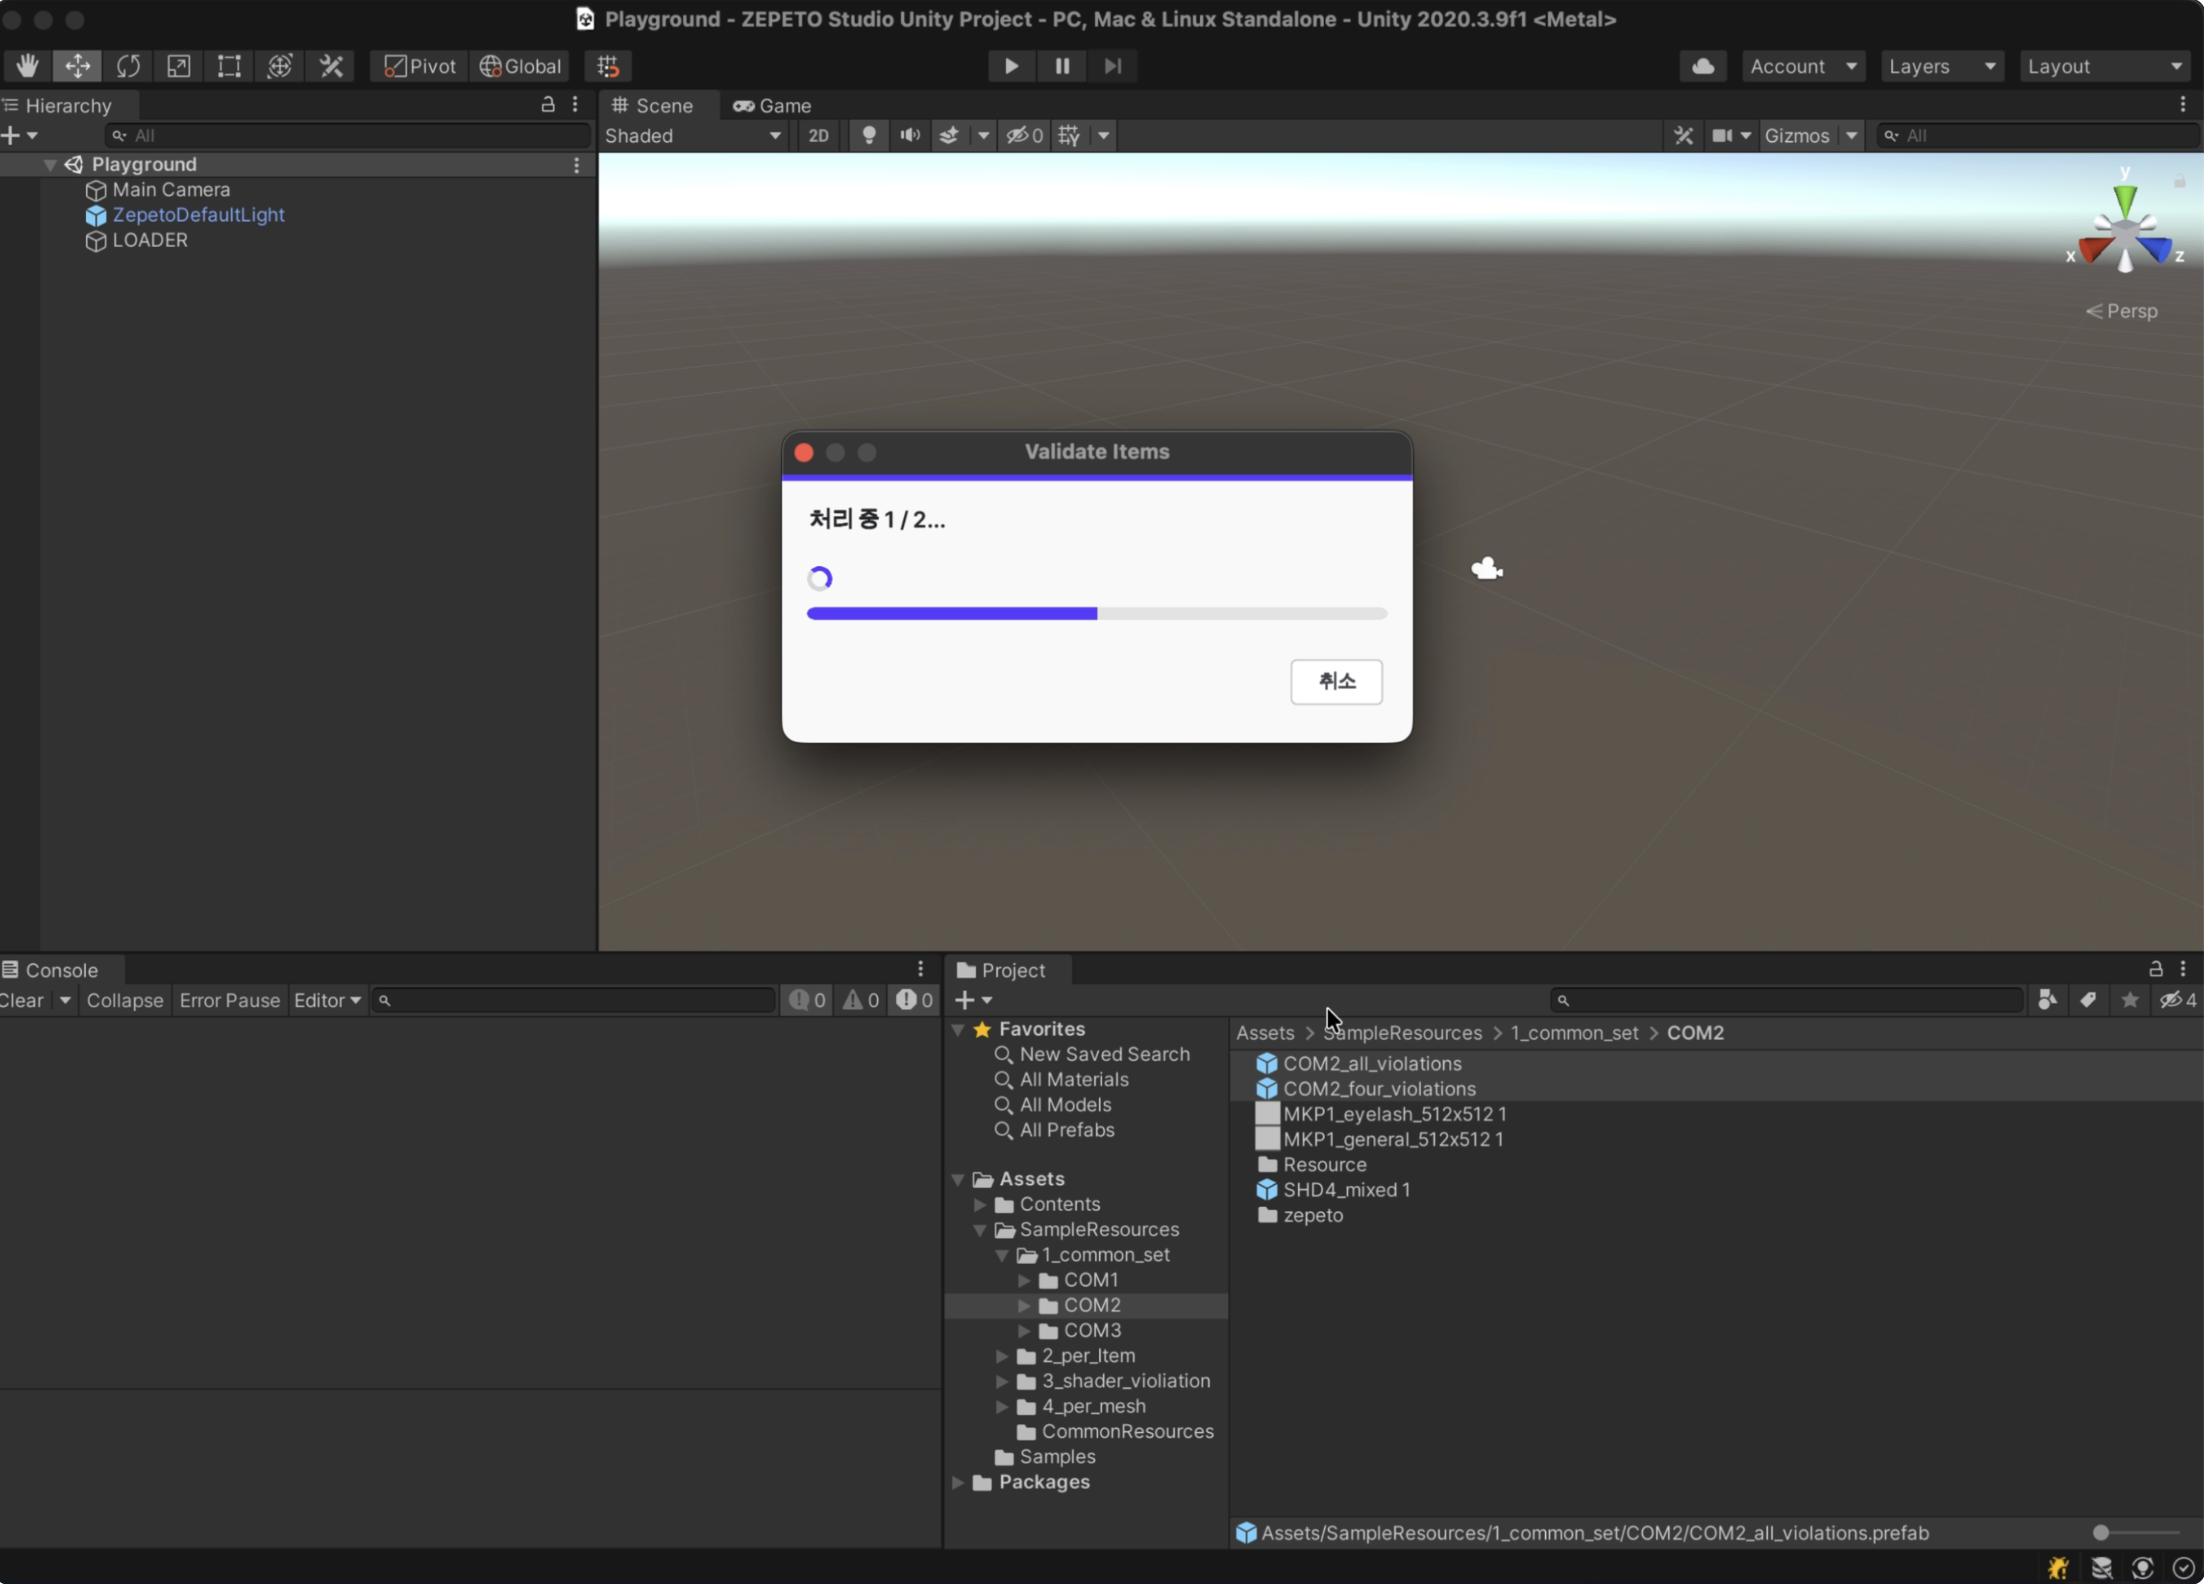Click the pause button
The height and width of the screenshot is (1584, 2204).
(1062, 66)
